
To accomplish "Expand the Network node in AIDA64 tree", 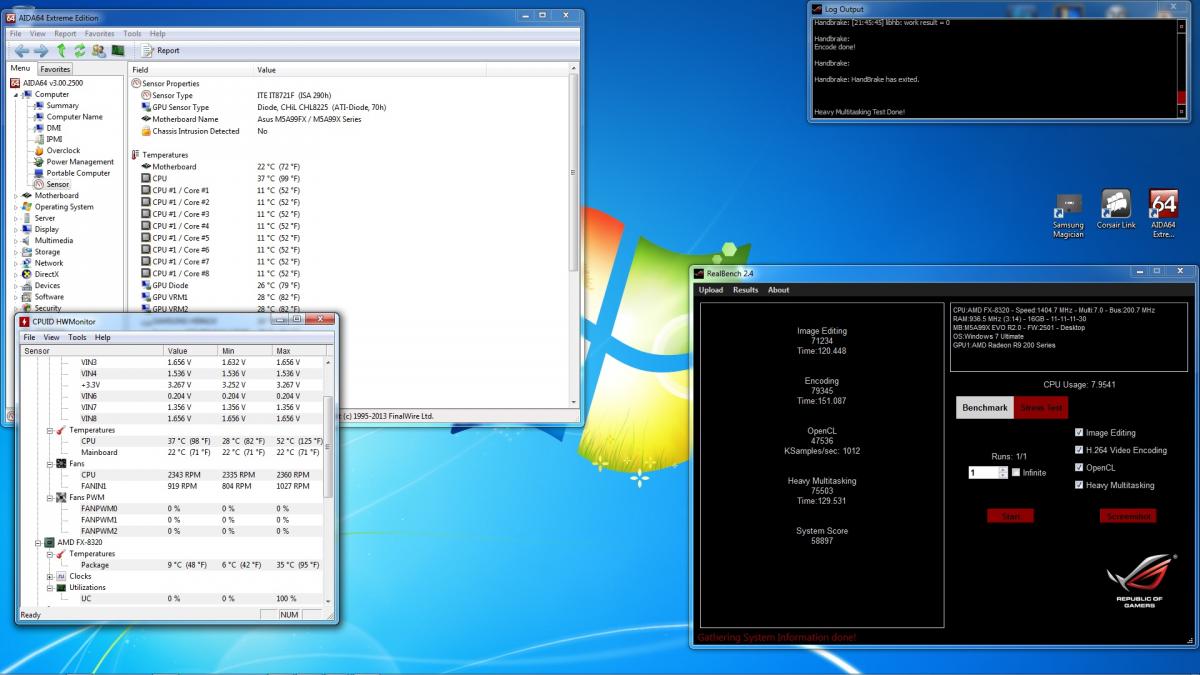I will [16, 263].
